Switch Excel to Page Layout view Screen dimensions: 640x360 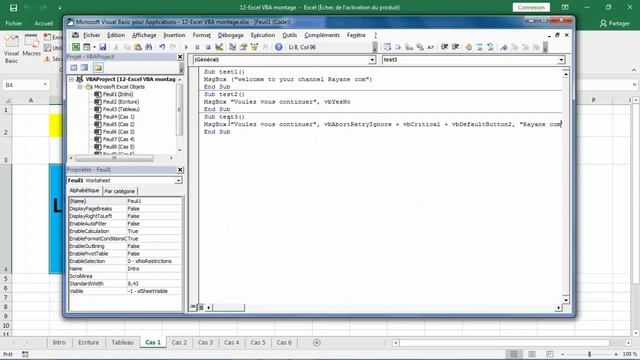click(532, 354)
